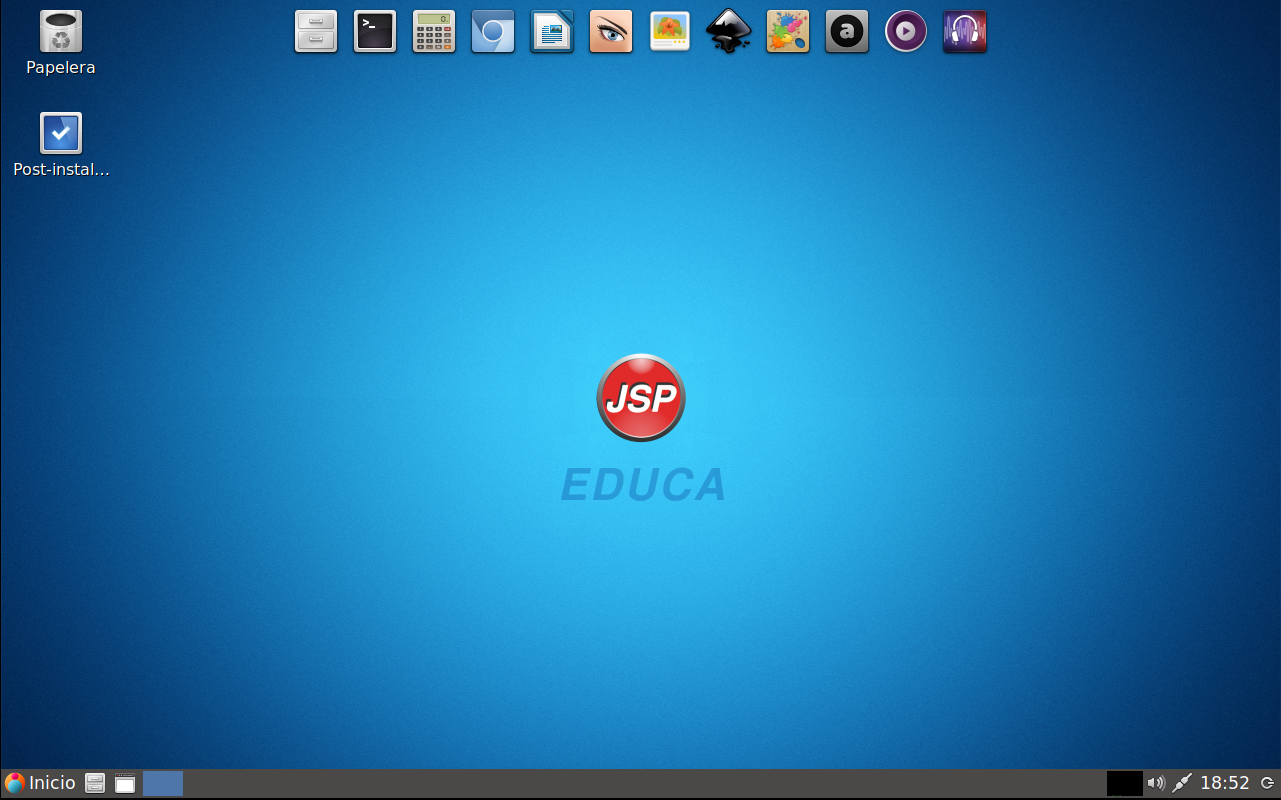The width and height of the screenshot is (1281, 800).
Task: Click the network connection plug icon
Action: 1182,783
